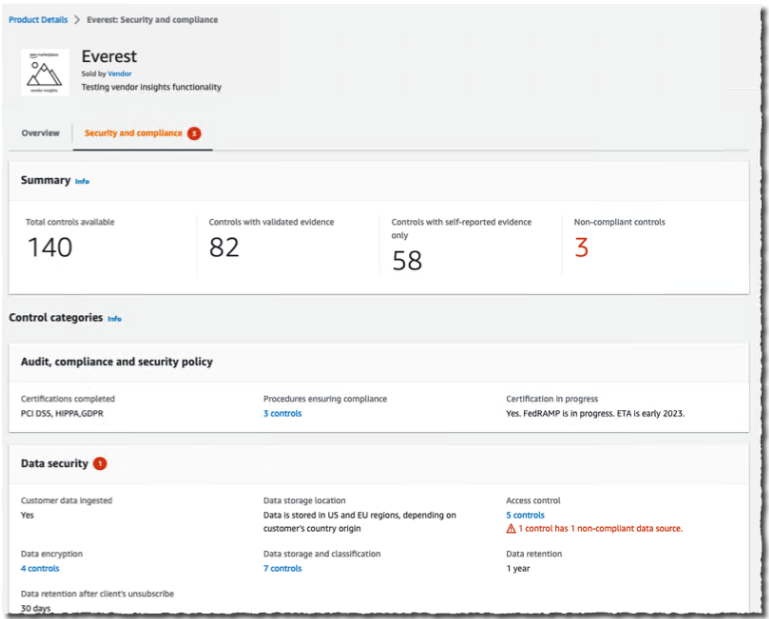Click the breadcrumb chevron separator
The height and width of the screenshot is (619, 769).
point(76,20)
